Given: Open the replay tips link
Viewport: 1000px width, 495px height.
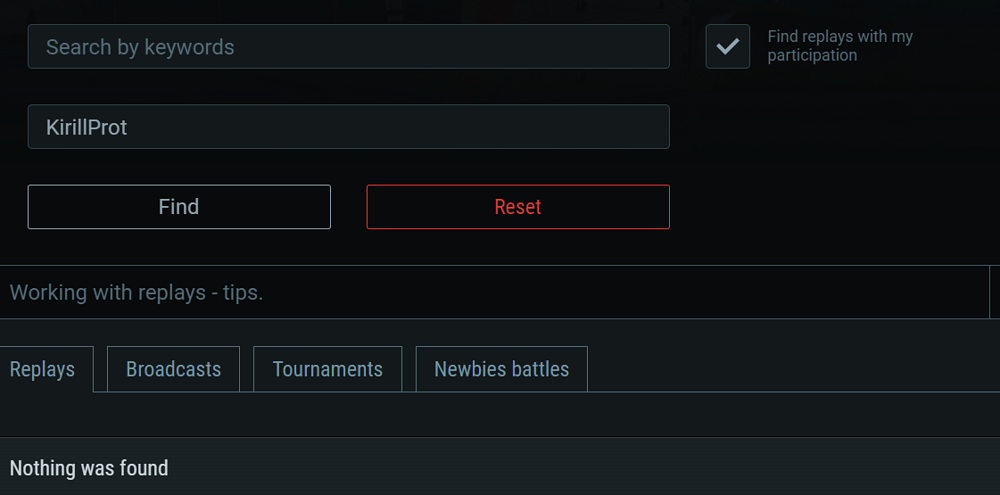Looking at the screenshot, I should click(136, 293).
